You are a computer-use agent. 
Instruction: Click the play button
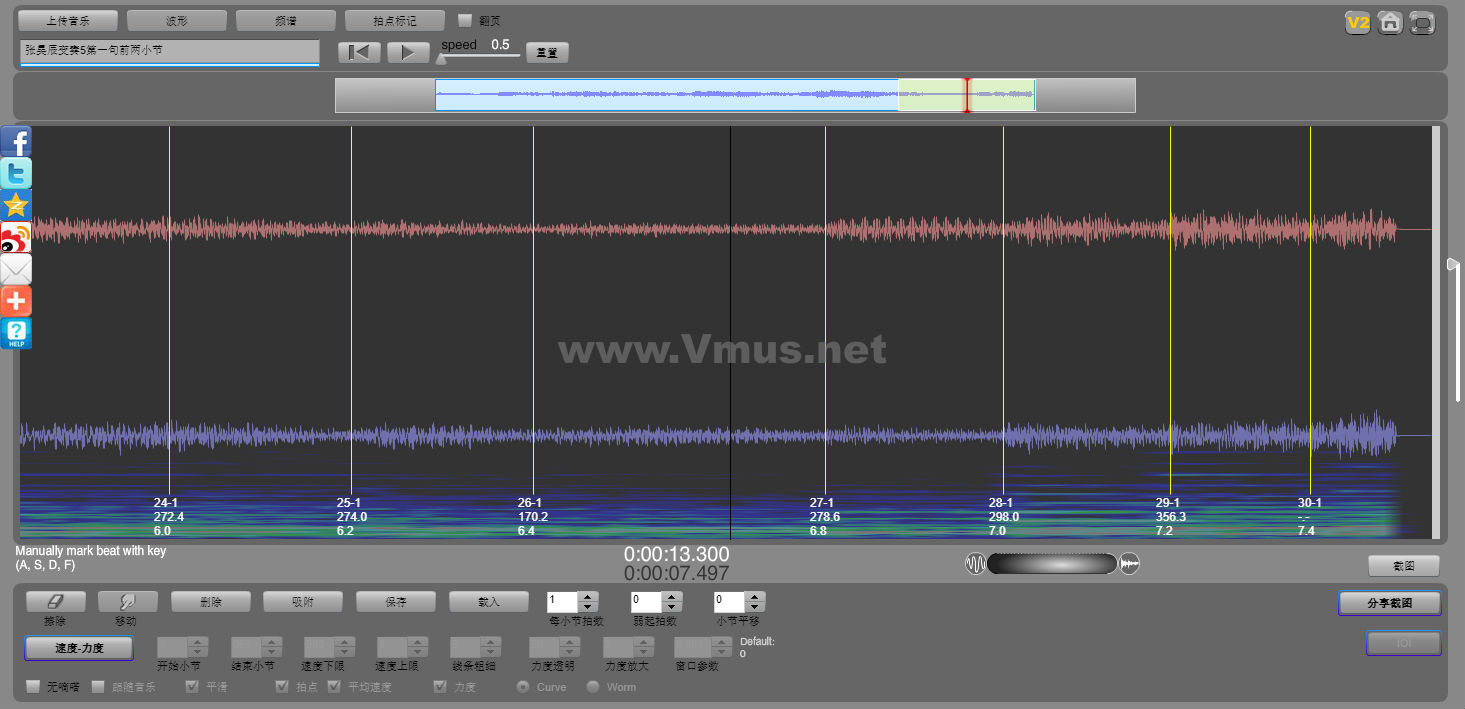pyautogui.click(x=408, y=52)
